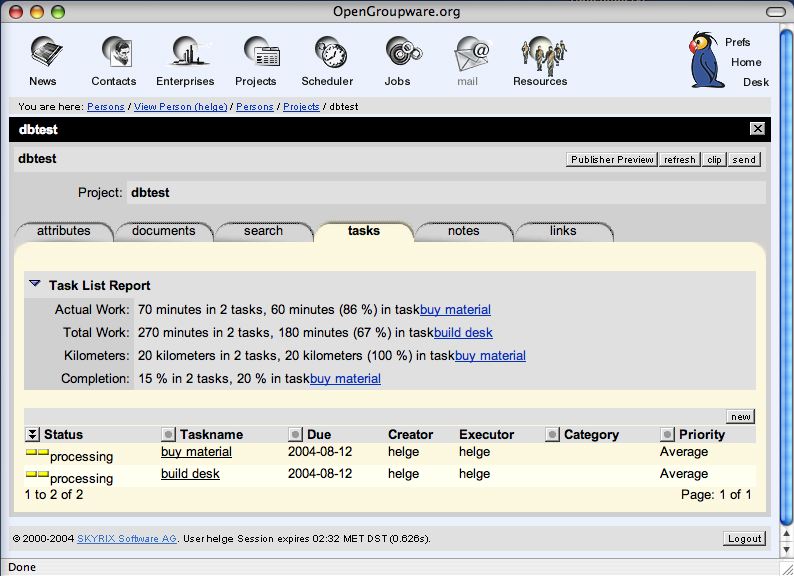794x576 pixels.
Task: Open the mail envelope icon
Action: pyautogui.click(x=471, y=54)
